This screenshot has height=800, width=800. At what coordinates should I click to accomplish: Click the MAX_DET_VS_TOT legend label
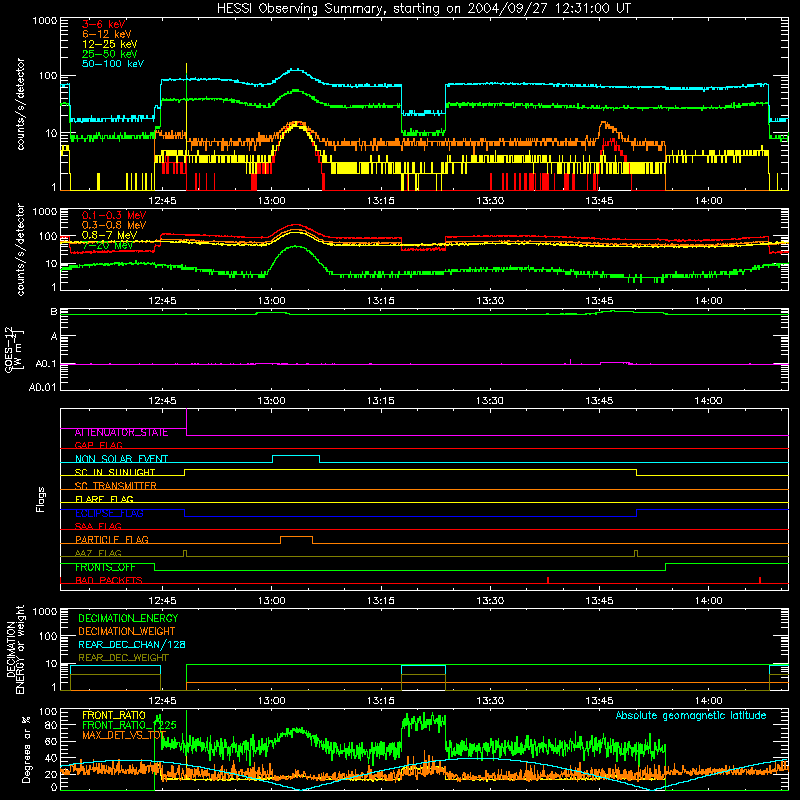124,735
